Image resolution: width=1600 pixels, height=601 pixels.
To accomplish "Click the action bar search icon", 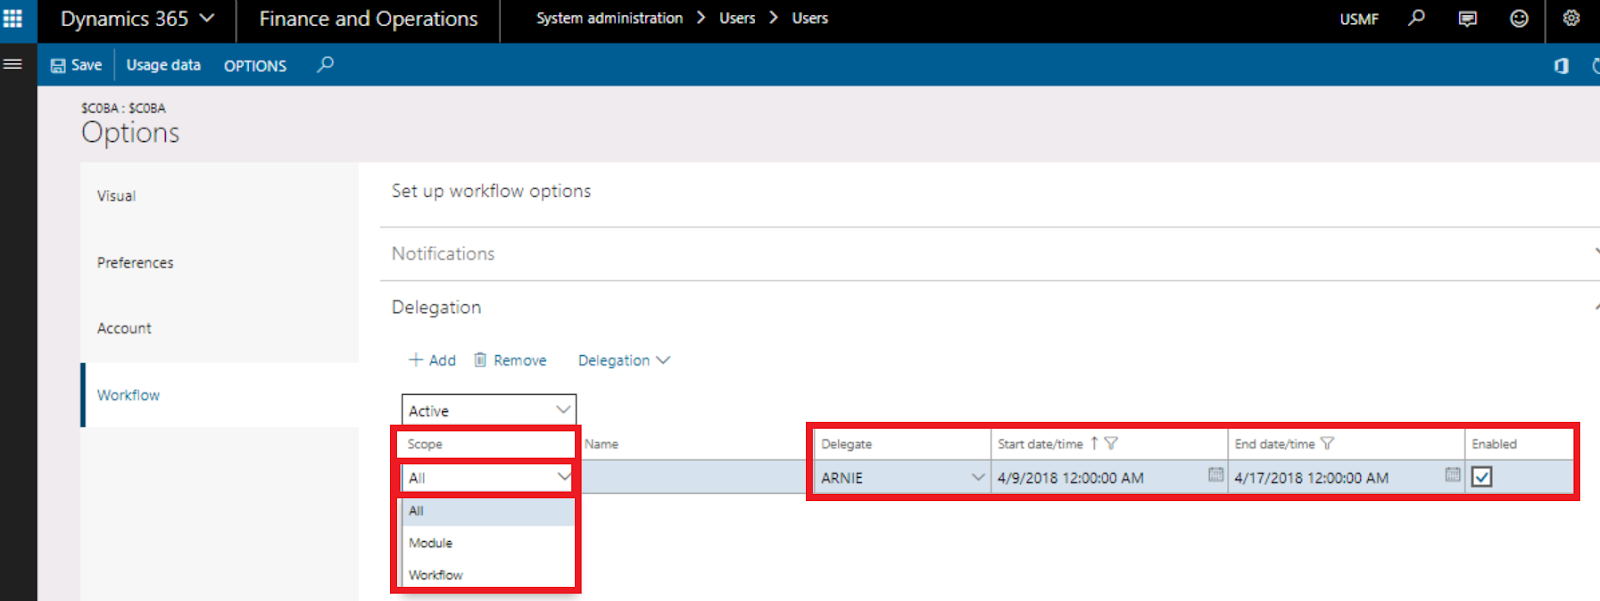I will tap(325, 65).
